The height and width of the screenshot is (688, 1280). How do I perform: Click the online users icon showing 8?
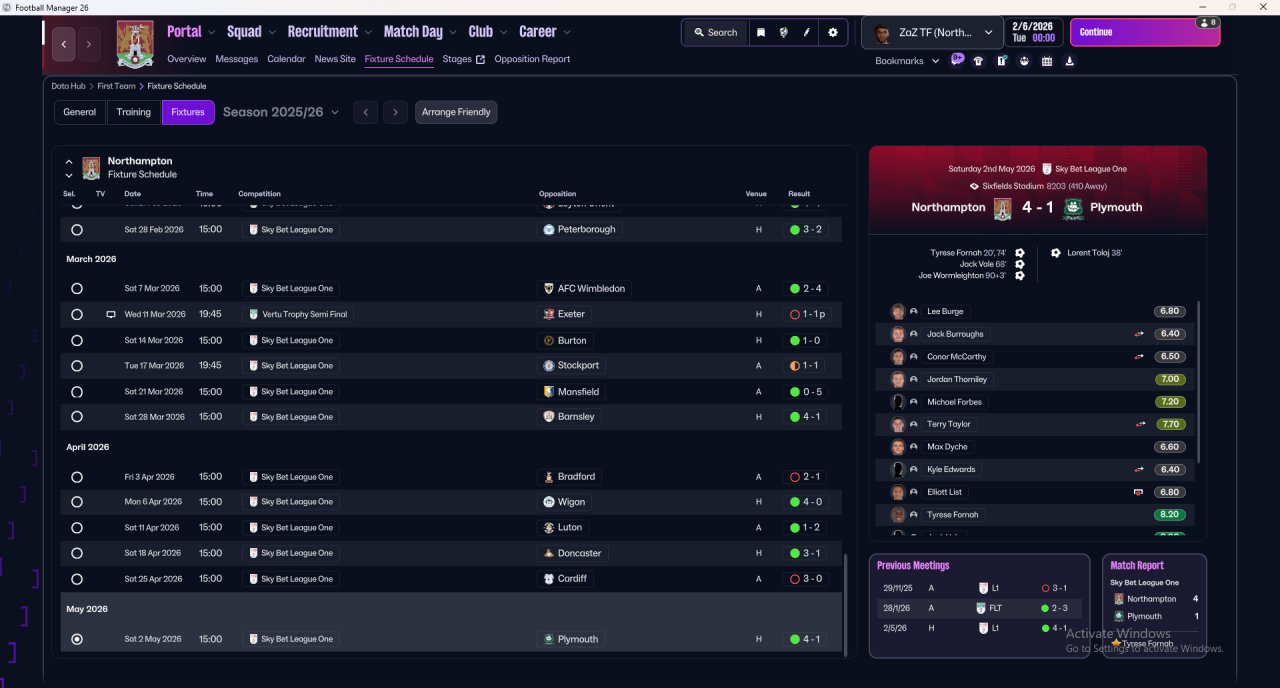[1208, 22]
